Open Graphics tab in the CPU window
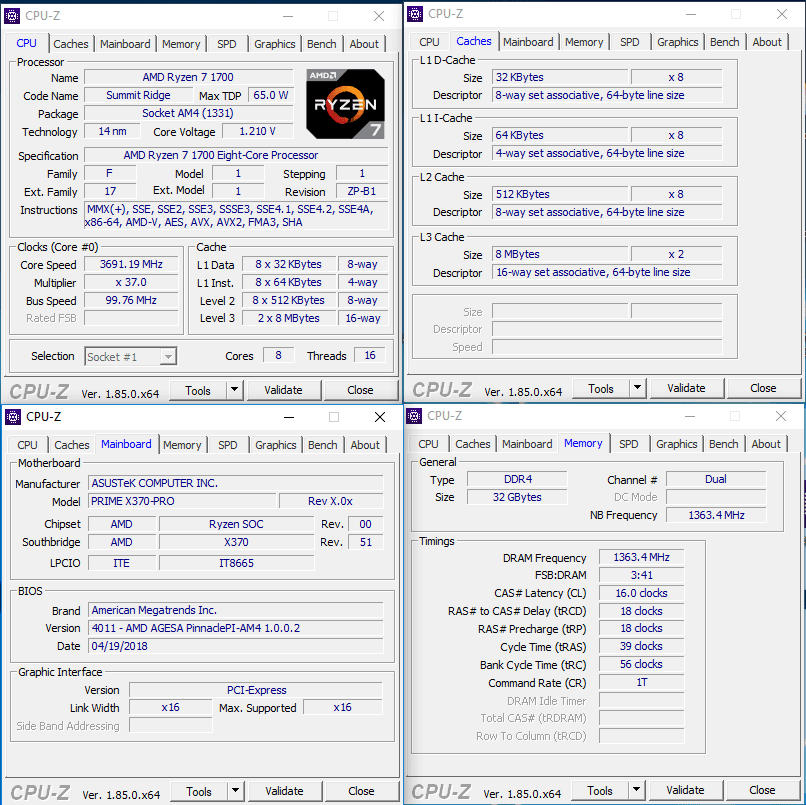806x805 pixels. point(274,44)
